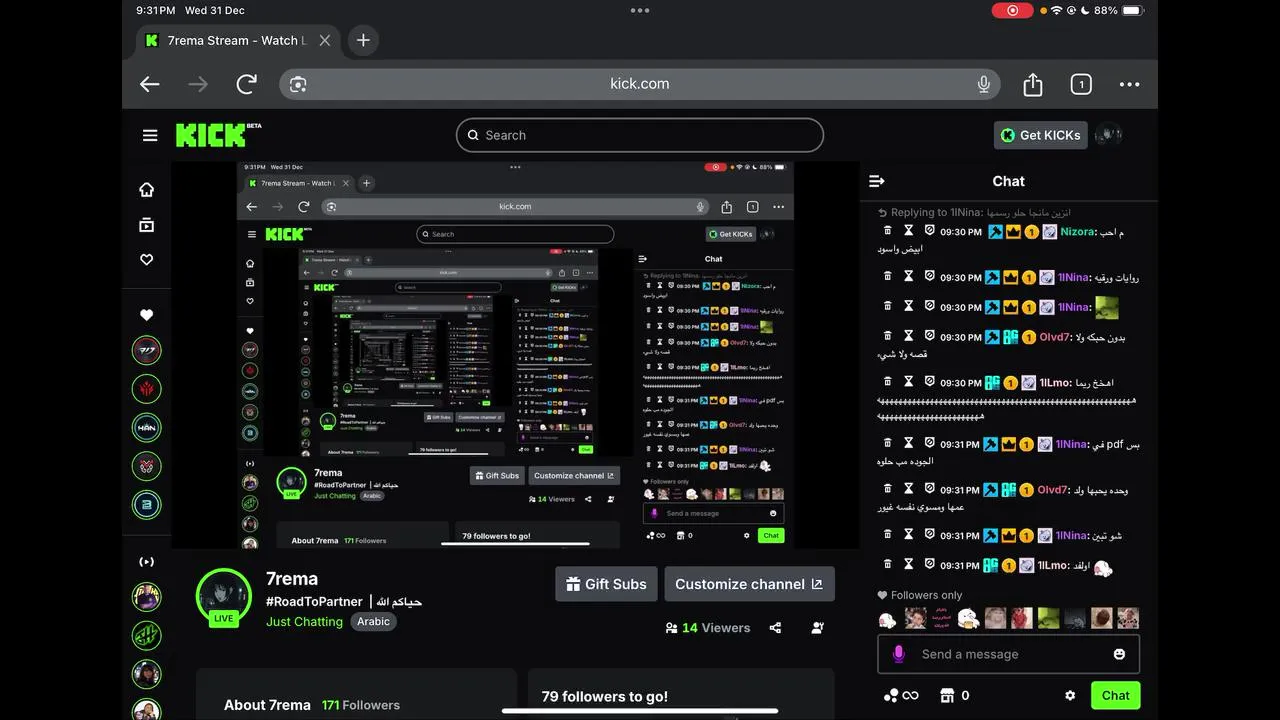
Task: Click the 7rema channel avatar
Action: [x=224, y=597]
